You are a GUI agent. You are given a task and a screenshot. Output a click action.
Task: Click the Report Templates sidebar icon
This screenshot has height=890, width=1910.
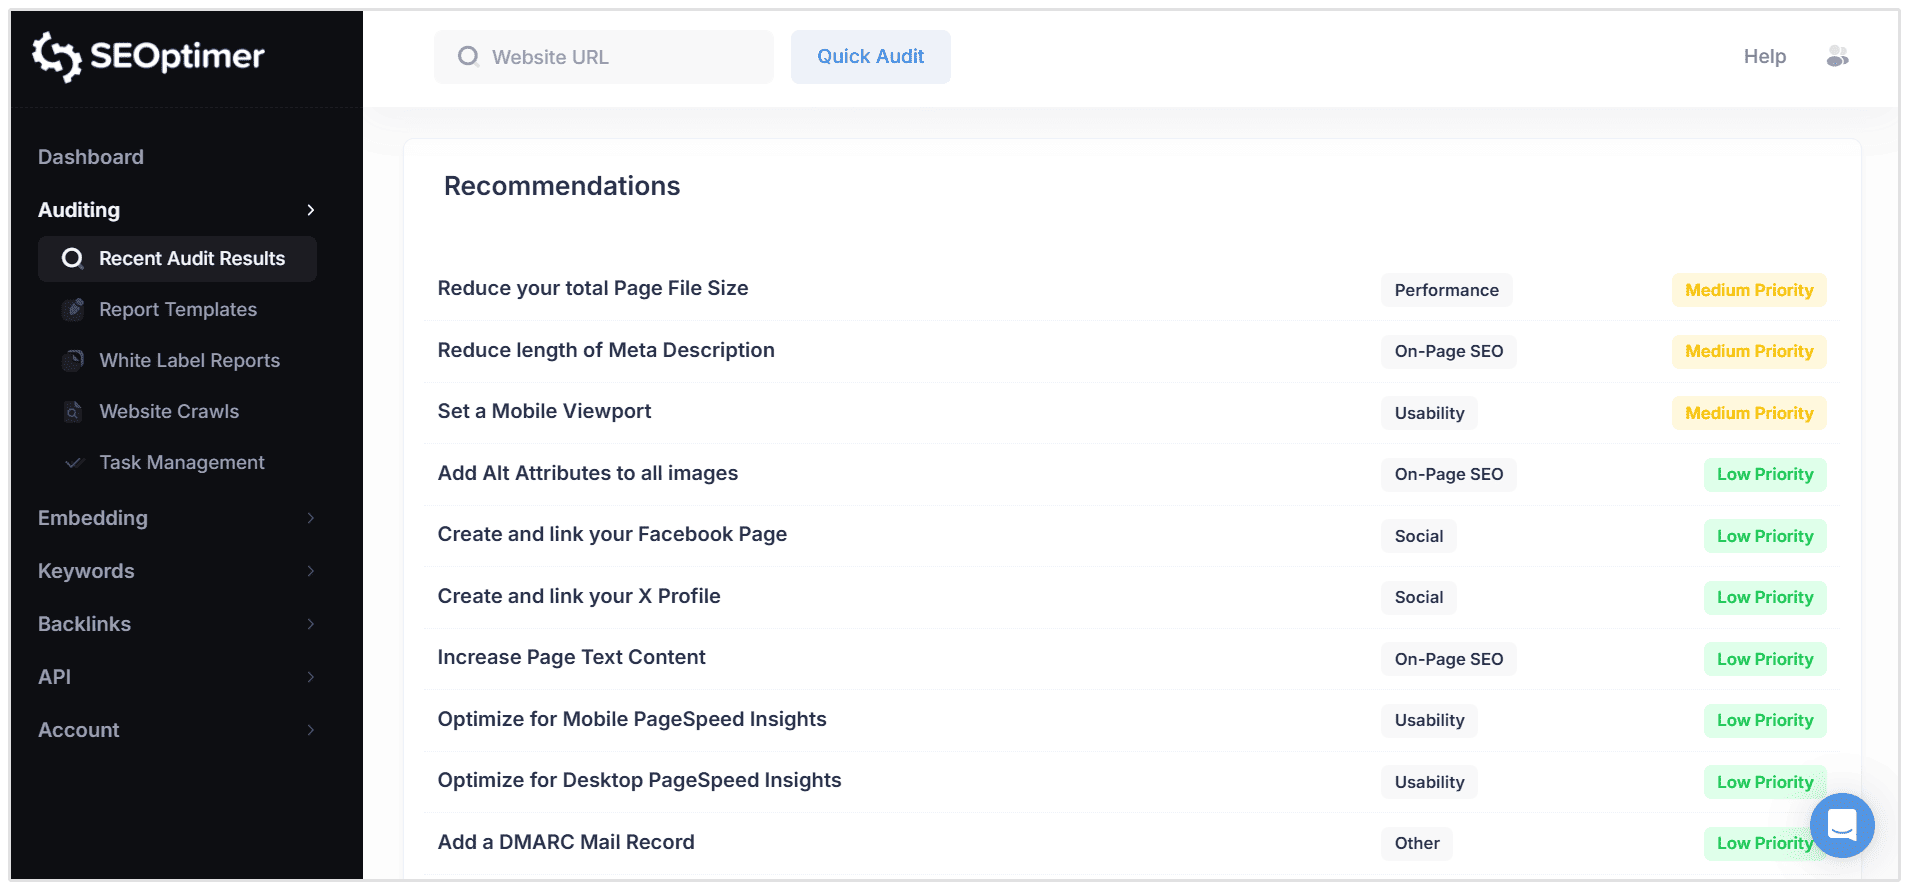[x=73, y=310]
